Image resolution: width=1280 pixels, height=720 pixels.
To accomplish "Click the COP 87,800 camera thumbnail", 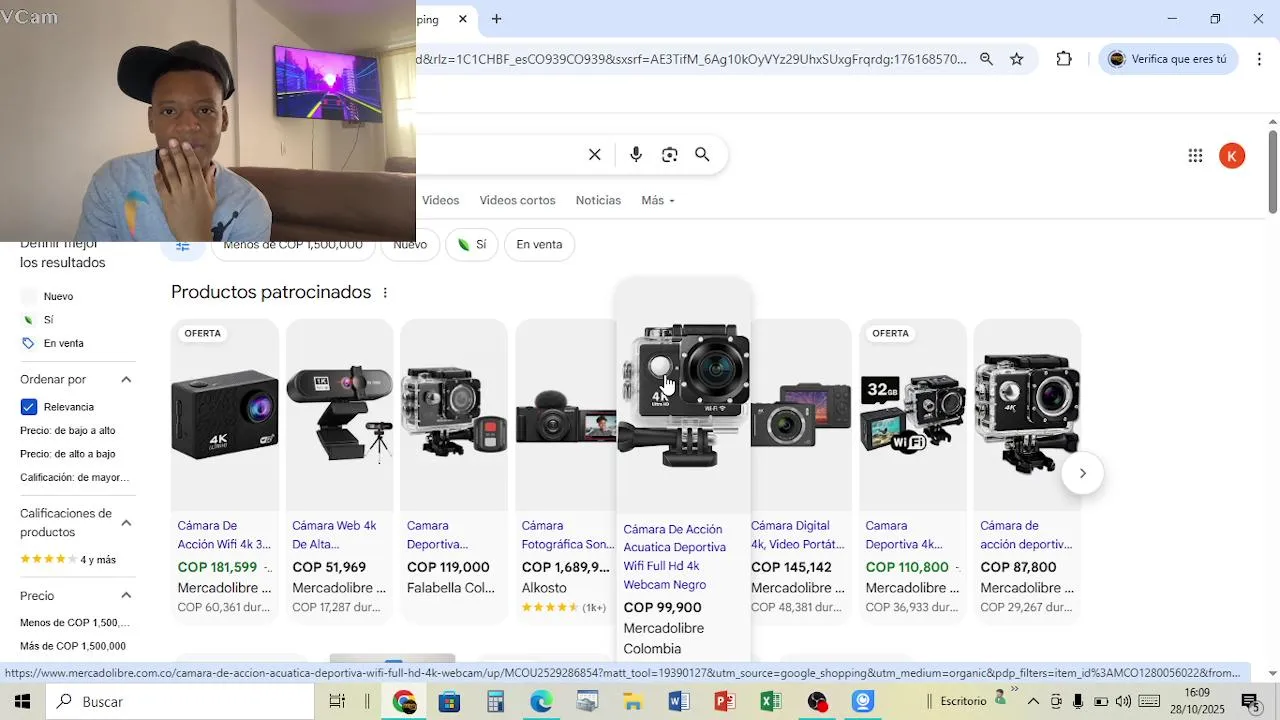I will [x=1027, y=413].
